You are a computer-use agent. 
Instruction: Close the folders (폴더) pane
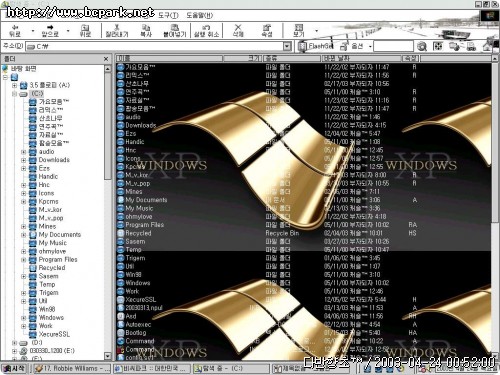106,59
